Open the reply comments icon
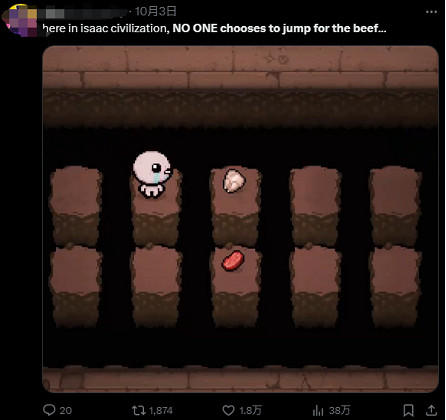Screen dimensions: 446x420 (49, 410)
